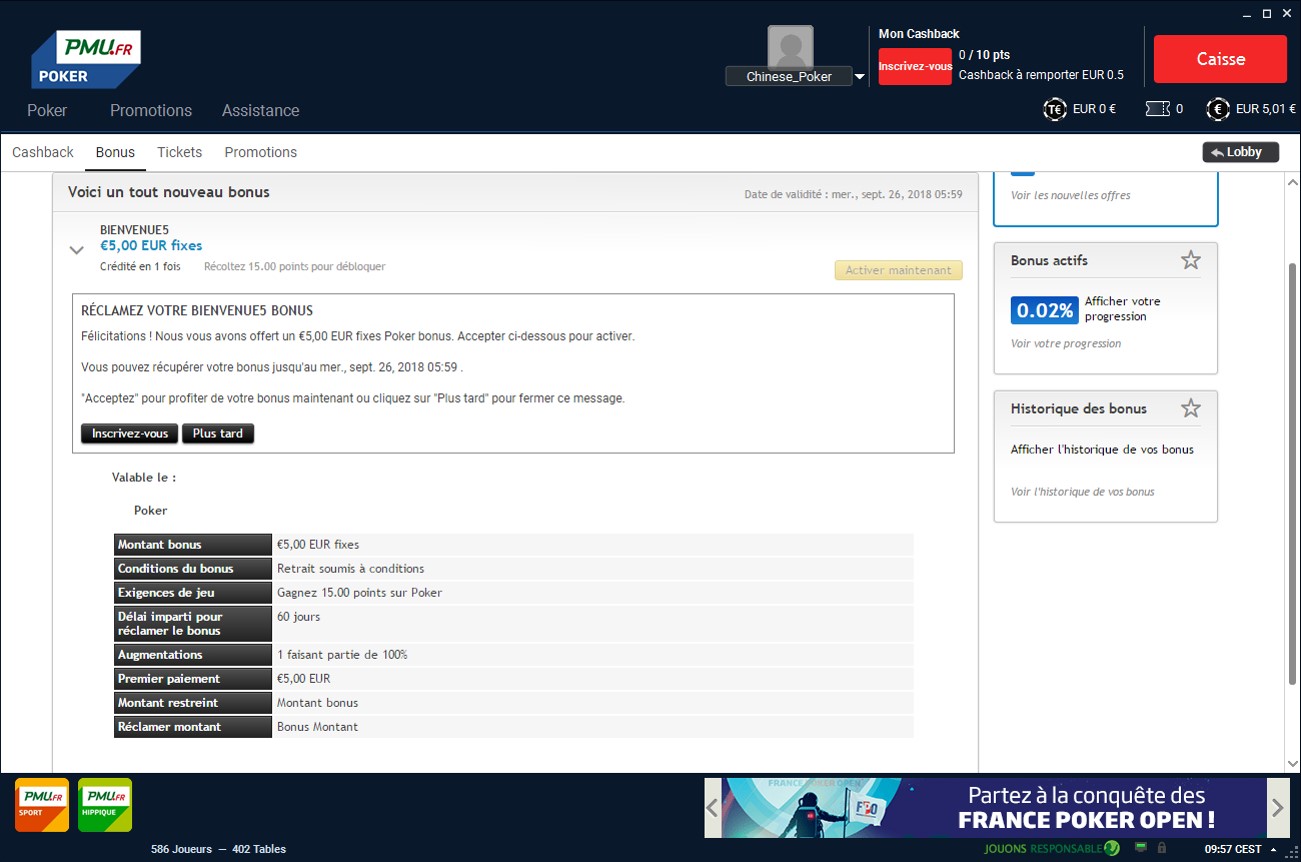The height and width of the screenshot is (862, 1301).
Task: Open the Assistance menu
Action: click(260, 110)
